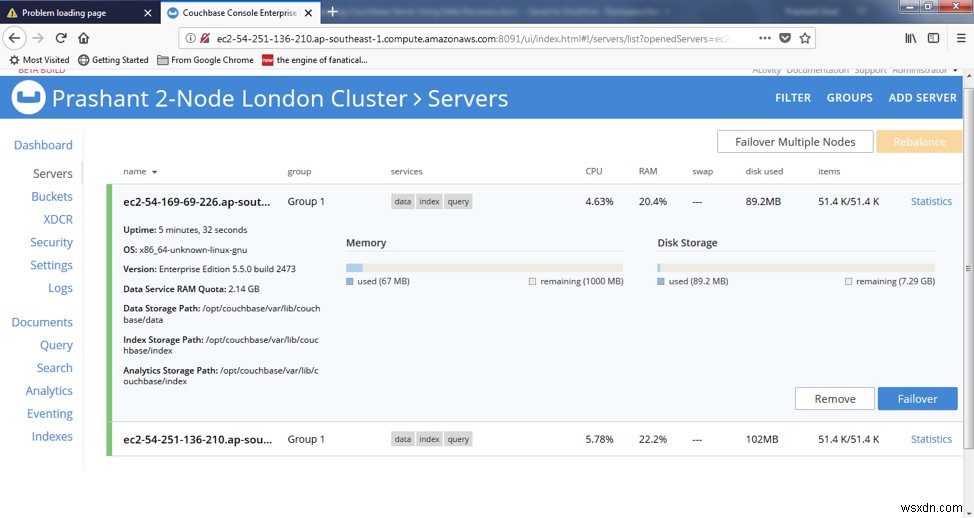Open Query in sidebar
The image size is (974, 518).
tap(57, 345)
